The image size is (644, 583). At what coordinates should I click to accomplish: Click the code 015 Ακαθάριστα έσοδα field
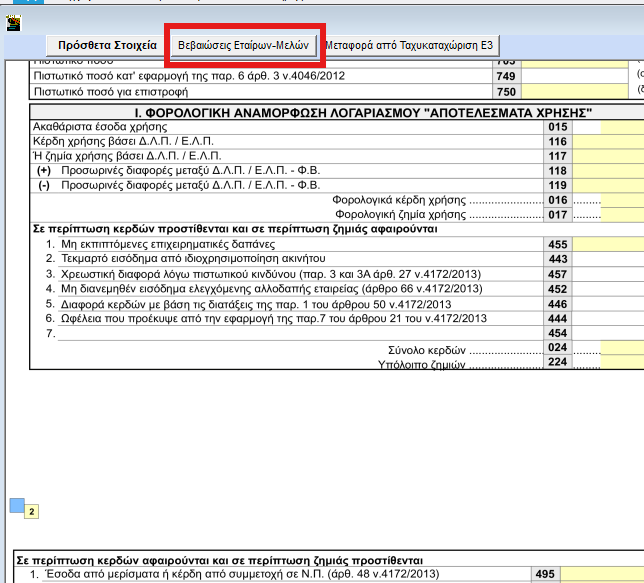click(586, 127)
